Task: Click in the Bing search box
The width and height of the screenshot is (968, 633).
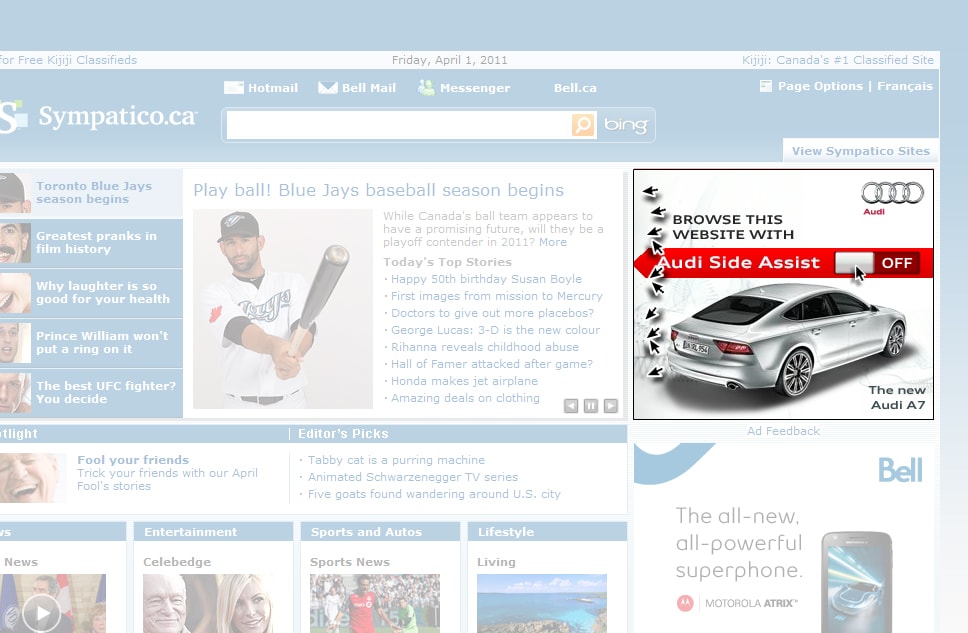Action: (399, 125)
